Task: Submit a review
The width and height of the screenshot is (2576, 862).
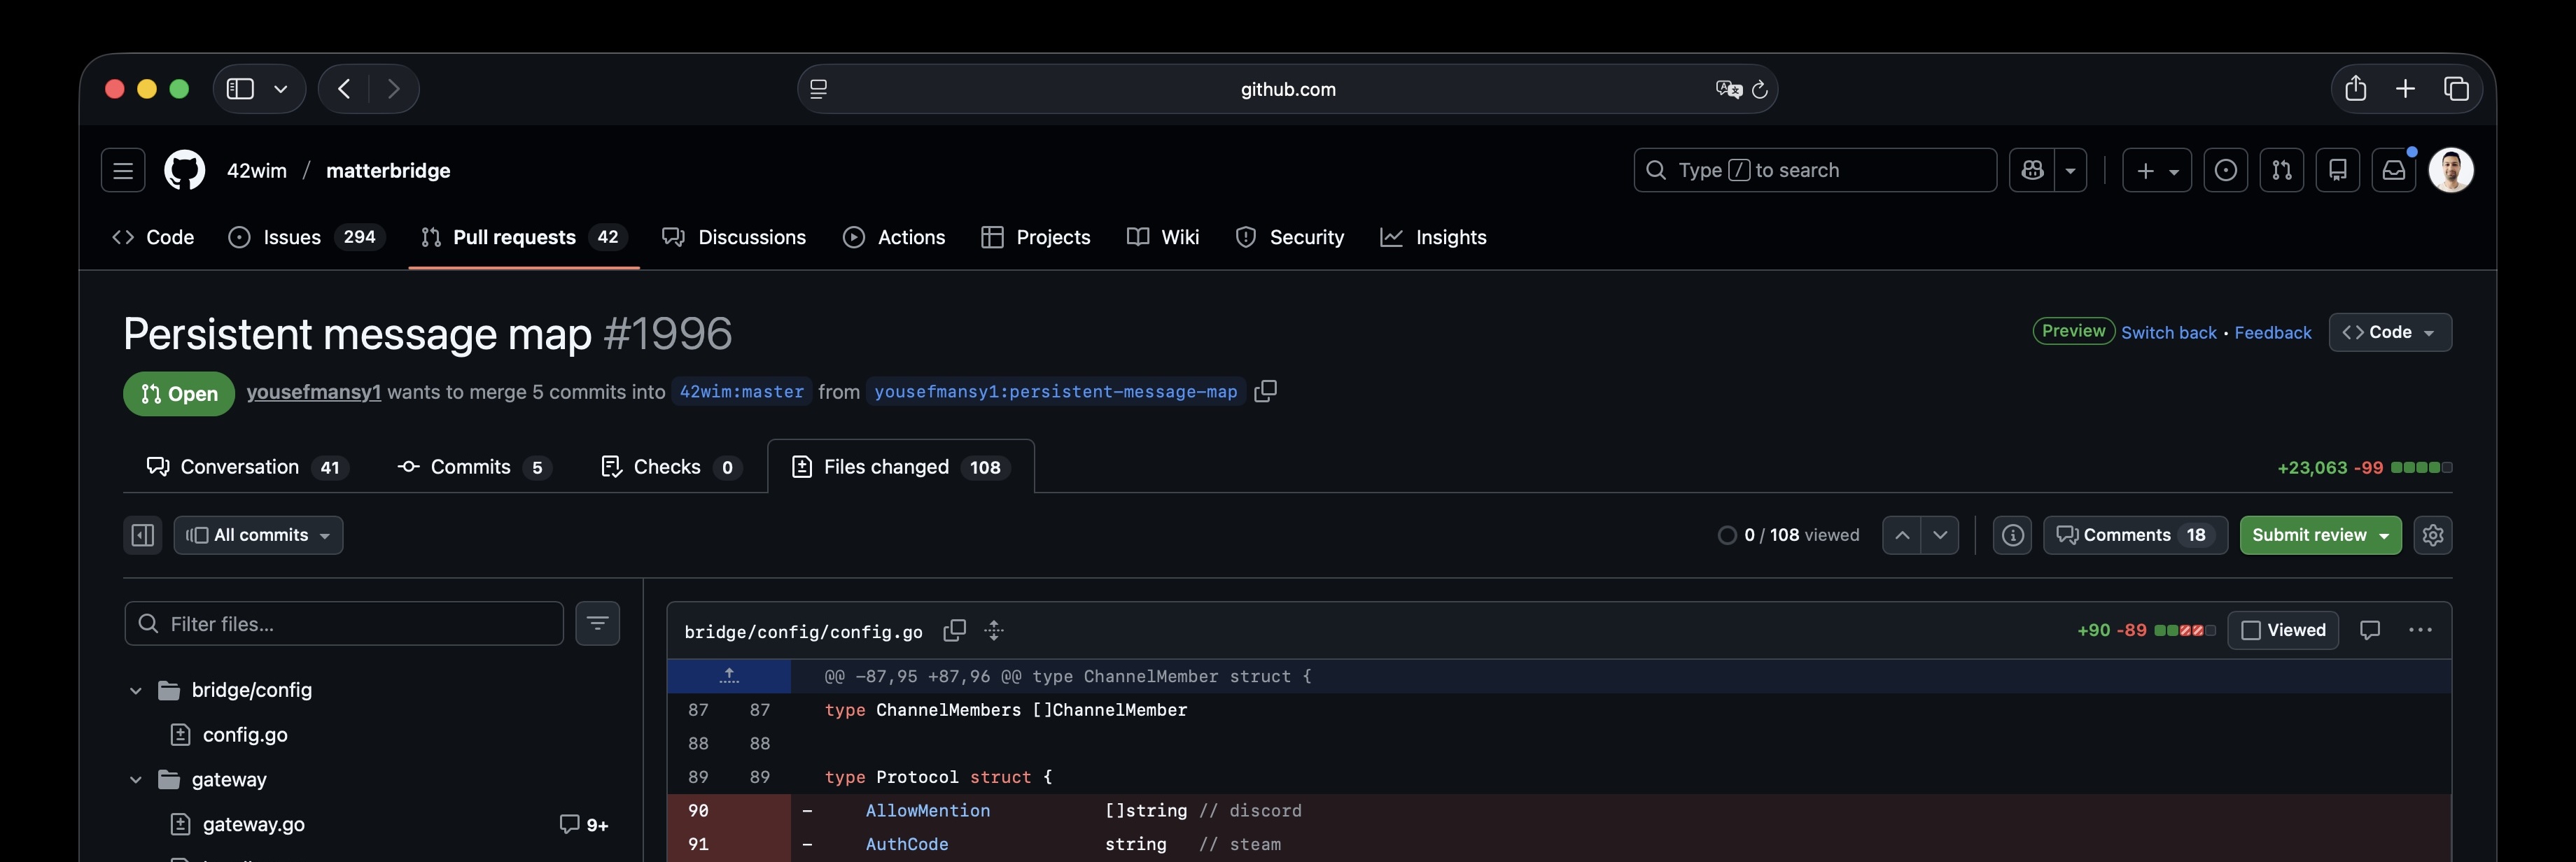Action: click(x=2305, y=535)
